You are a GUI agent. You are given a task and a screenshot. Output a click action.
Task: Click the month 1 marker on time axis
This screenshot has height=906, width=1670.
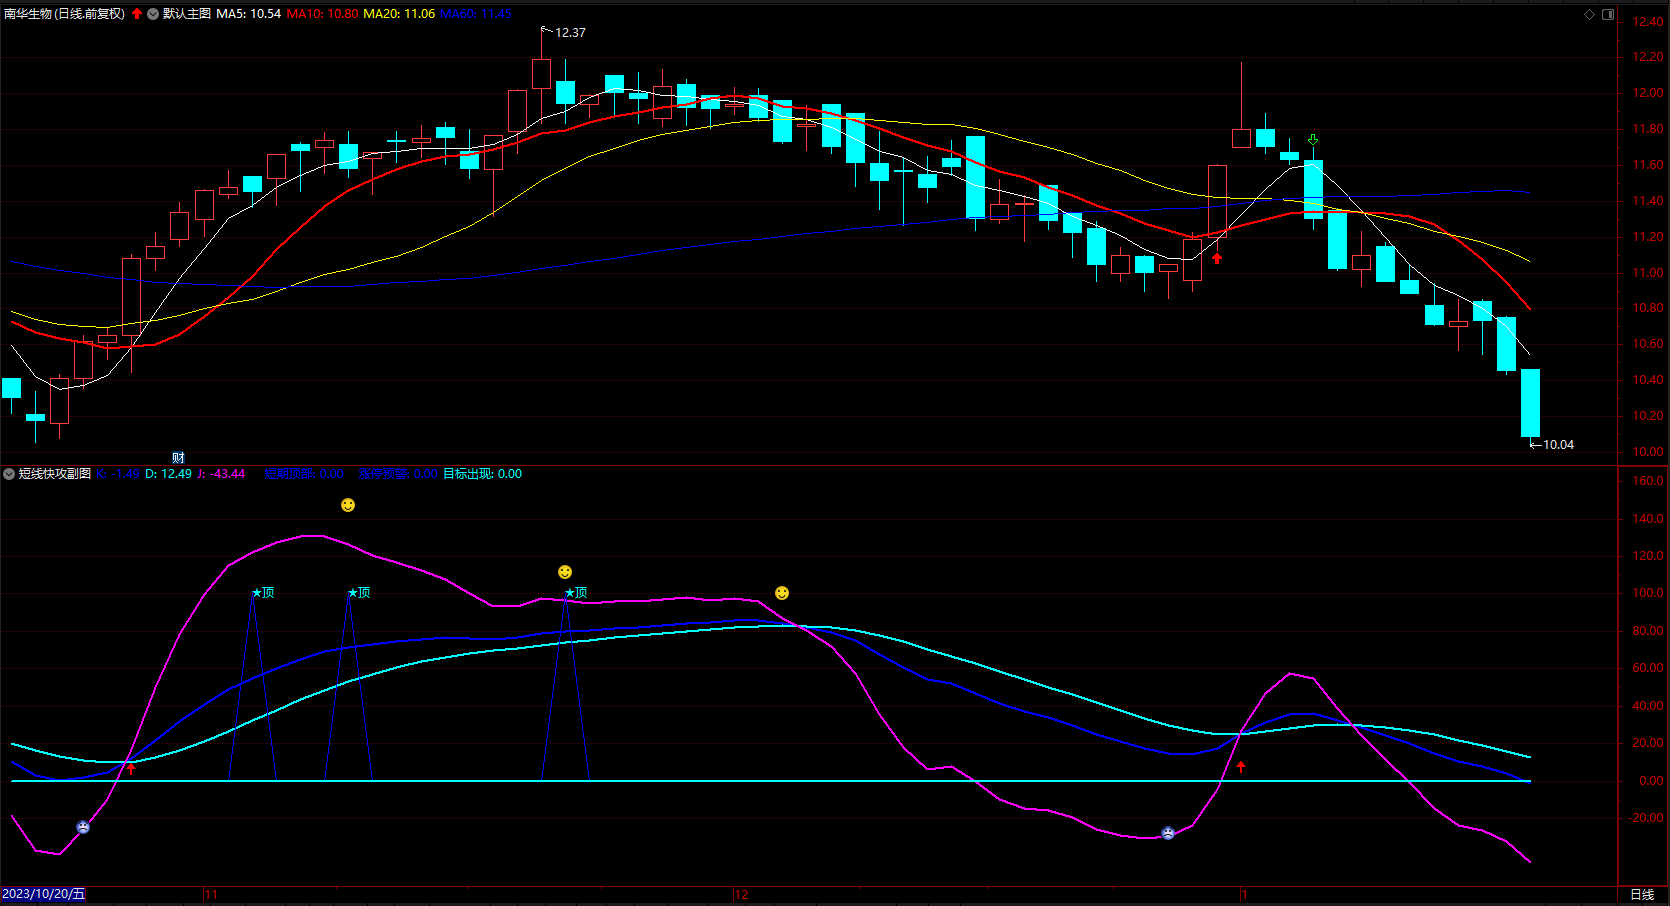(x=1244, y=895)
